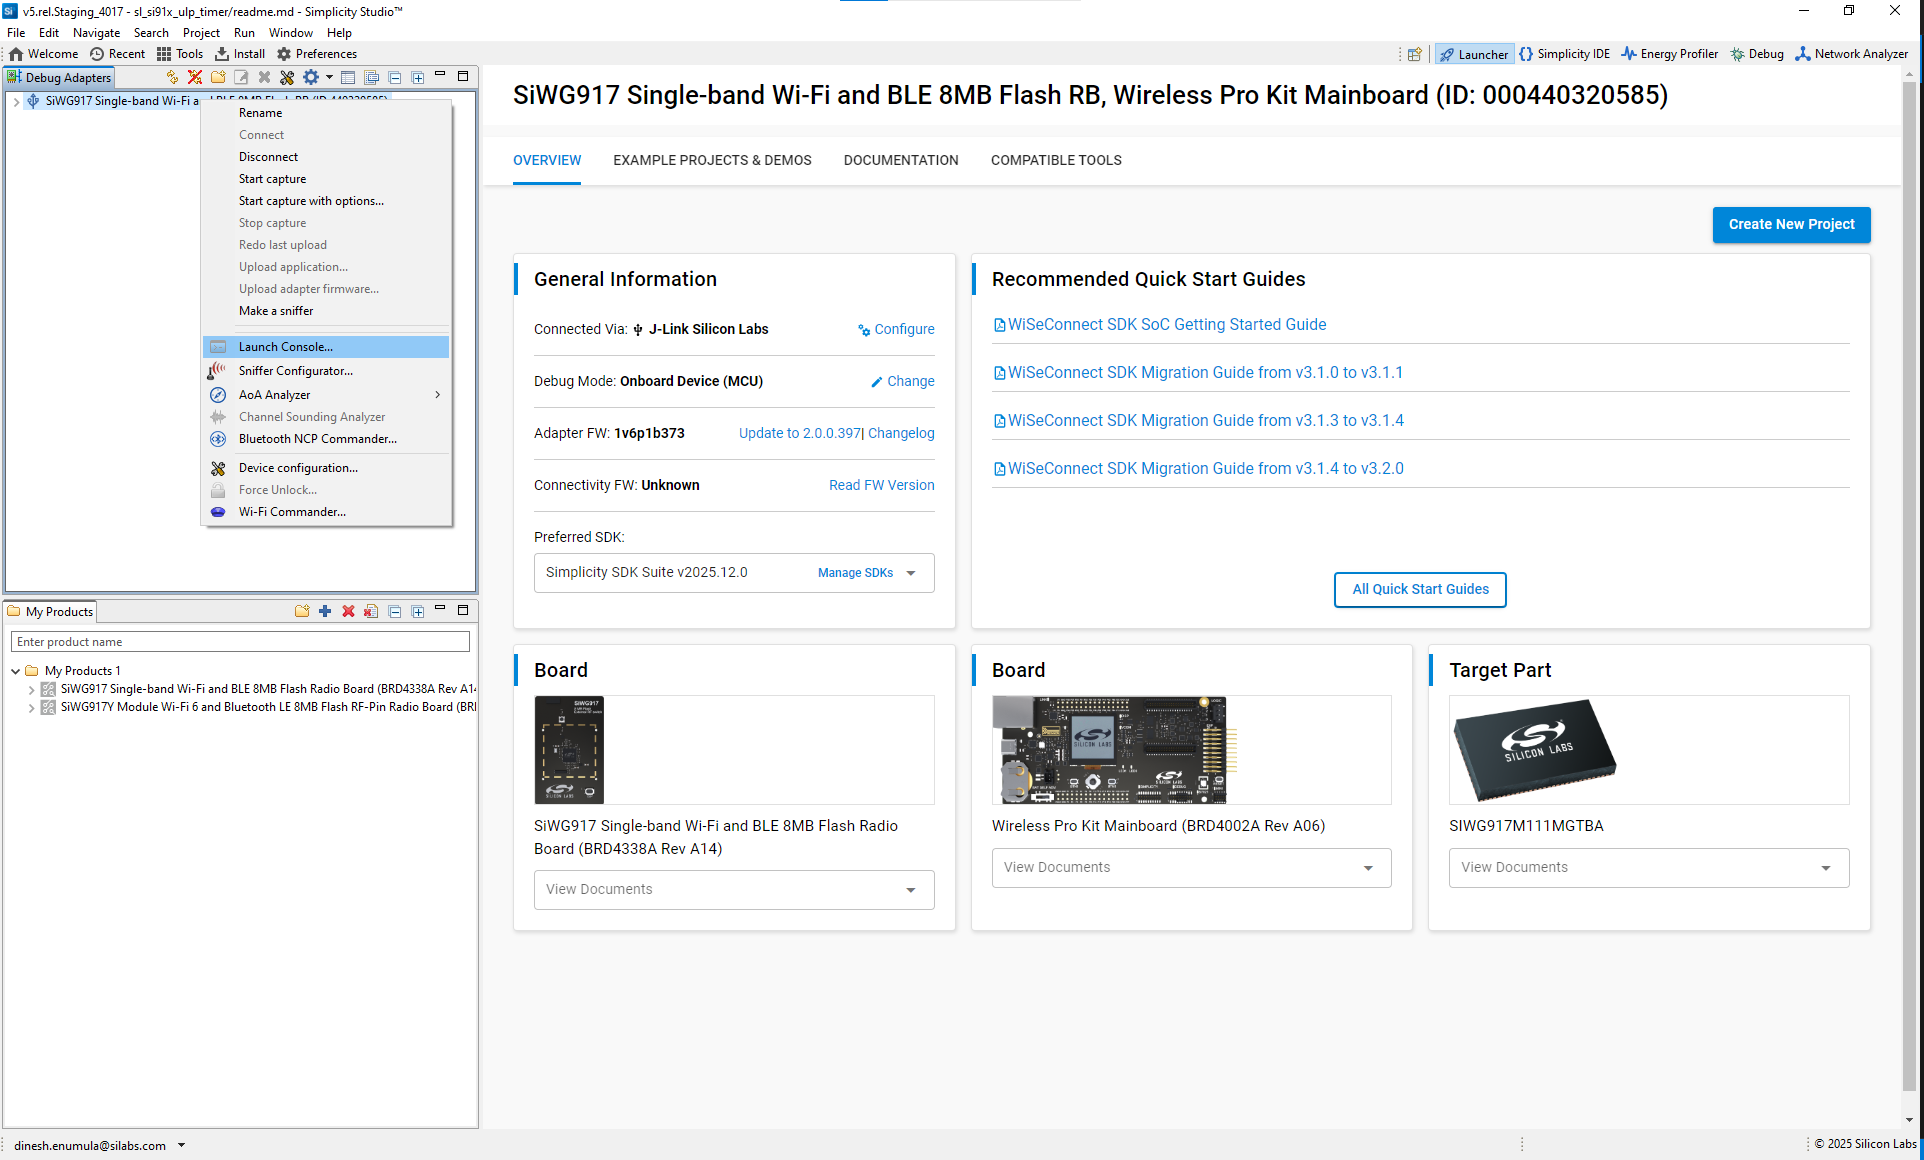Open the Network Analyzer perspective

1851,54
